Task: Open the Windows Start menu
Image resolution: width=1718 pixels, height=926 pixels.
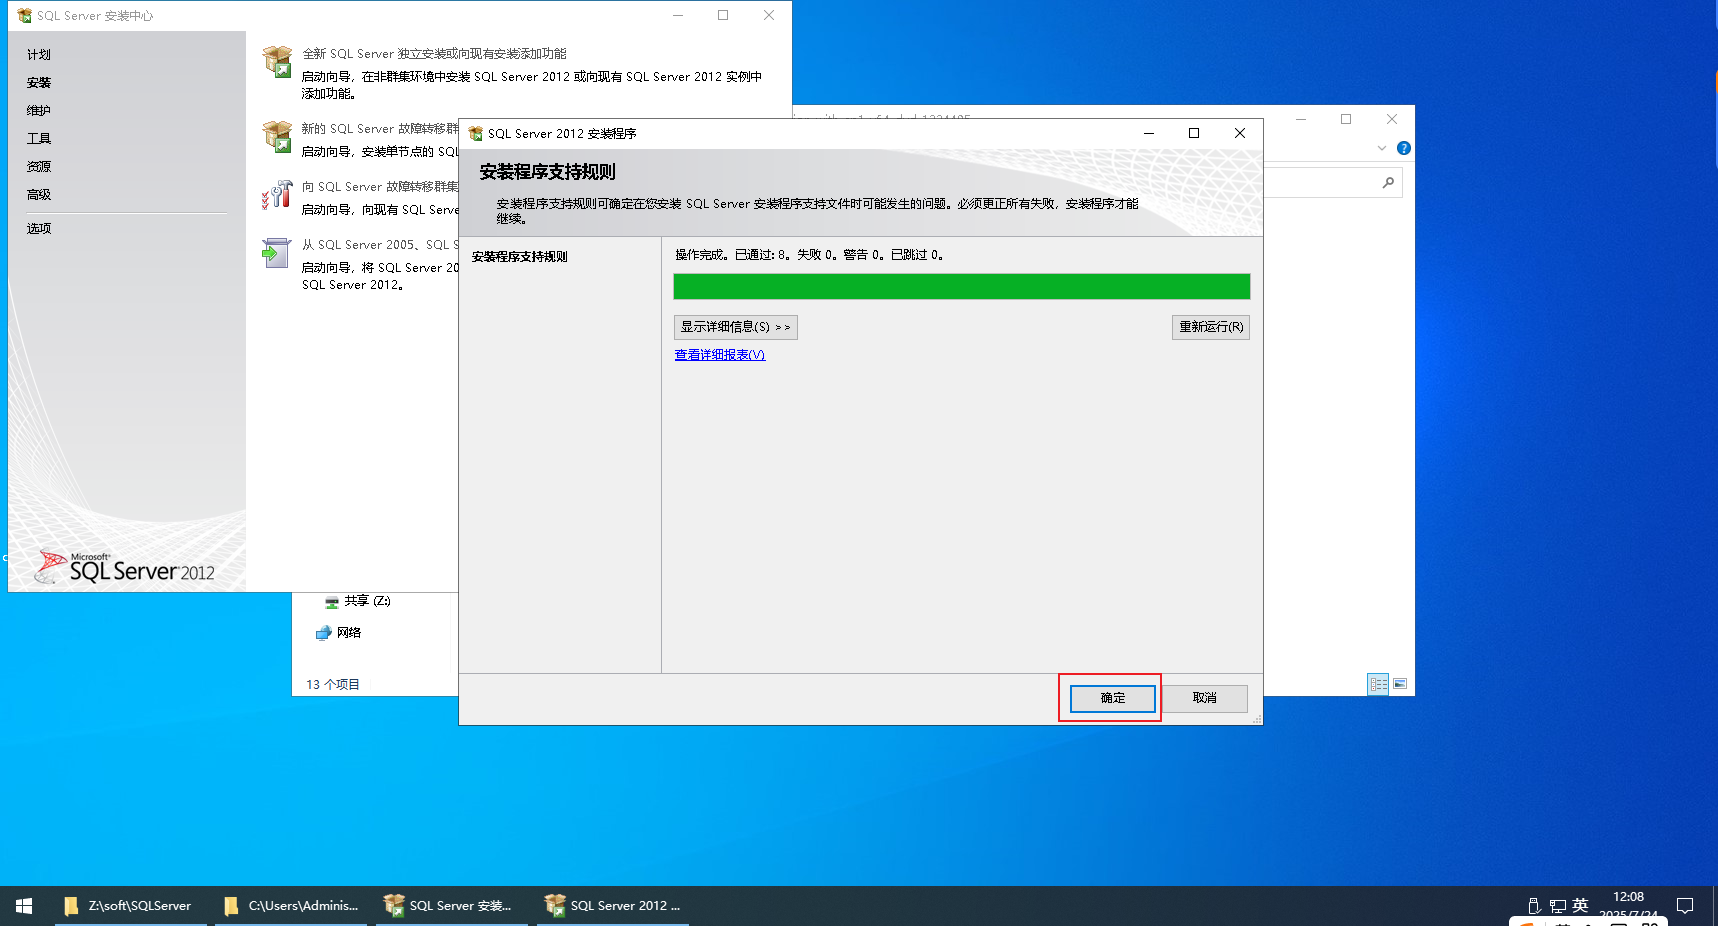Action: (24, 906)
